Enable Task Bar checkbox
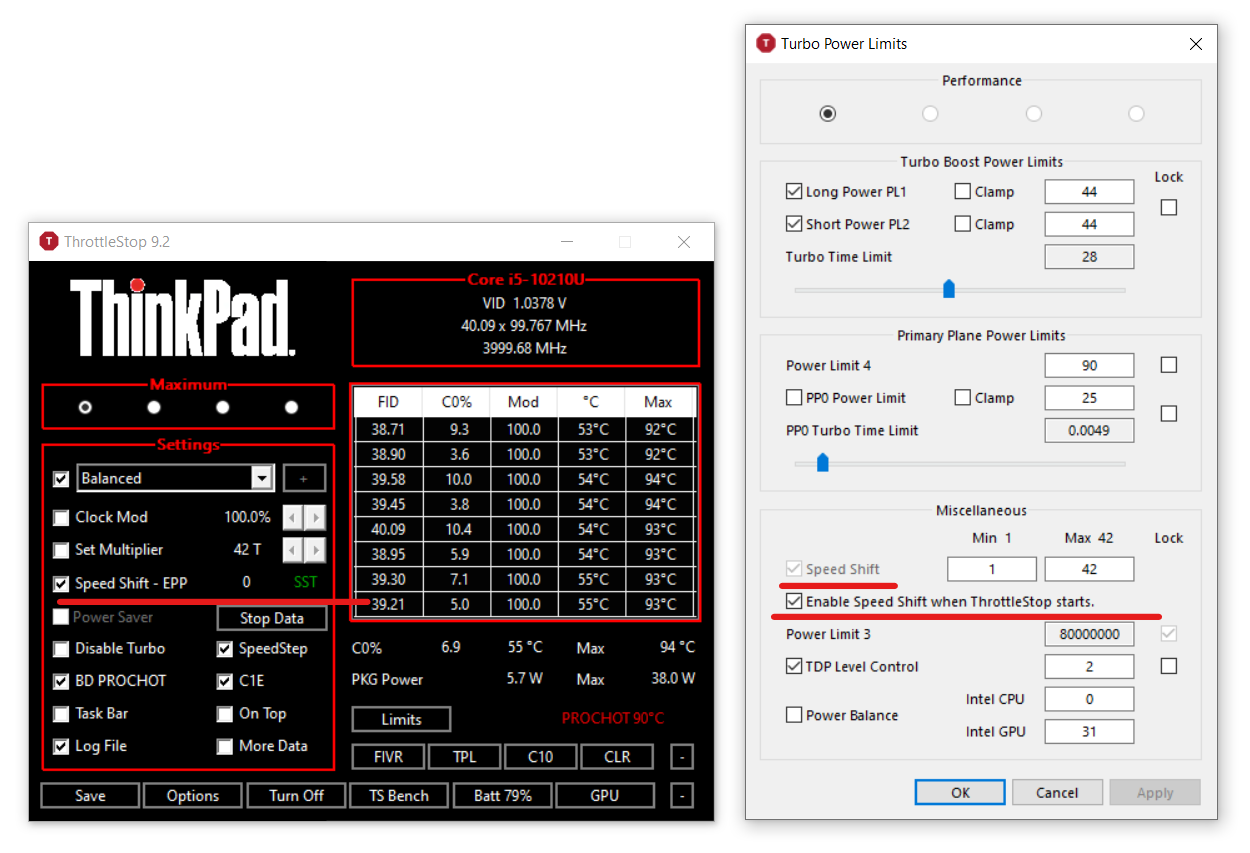The width and height of the screenshot is (1250, 853). (61, 713)
